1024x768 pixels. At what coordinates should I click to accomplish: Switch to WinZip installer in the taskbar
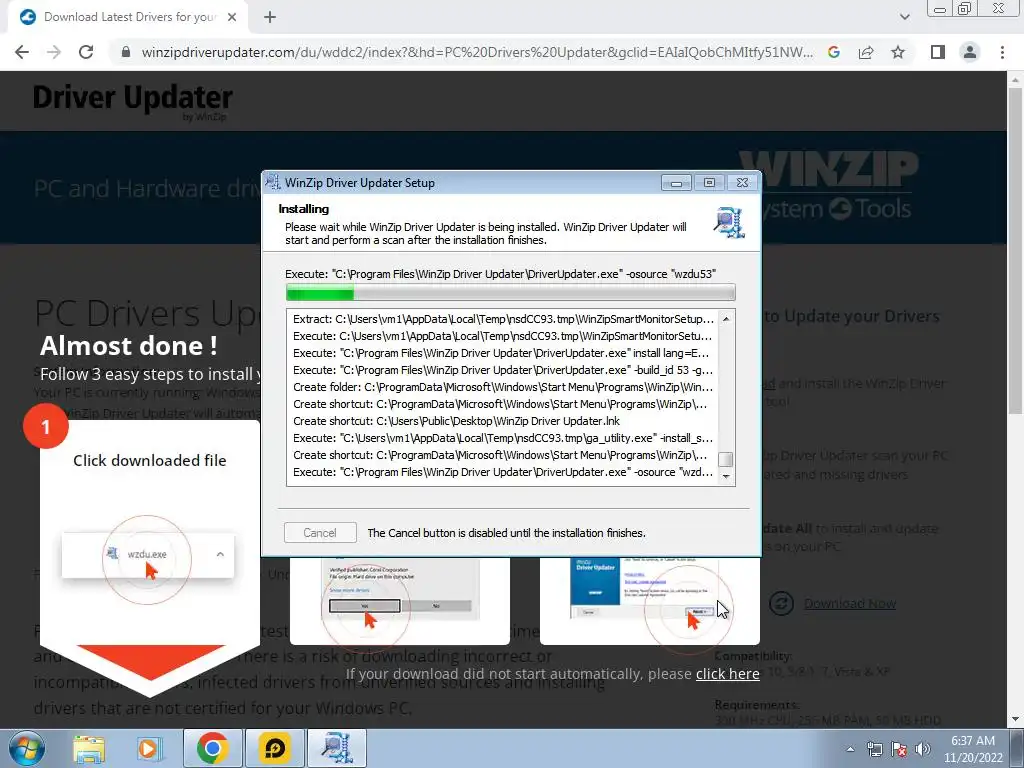[337, 748]
